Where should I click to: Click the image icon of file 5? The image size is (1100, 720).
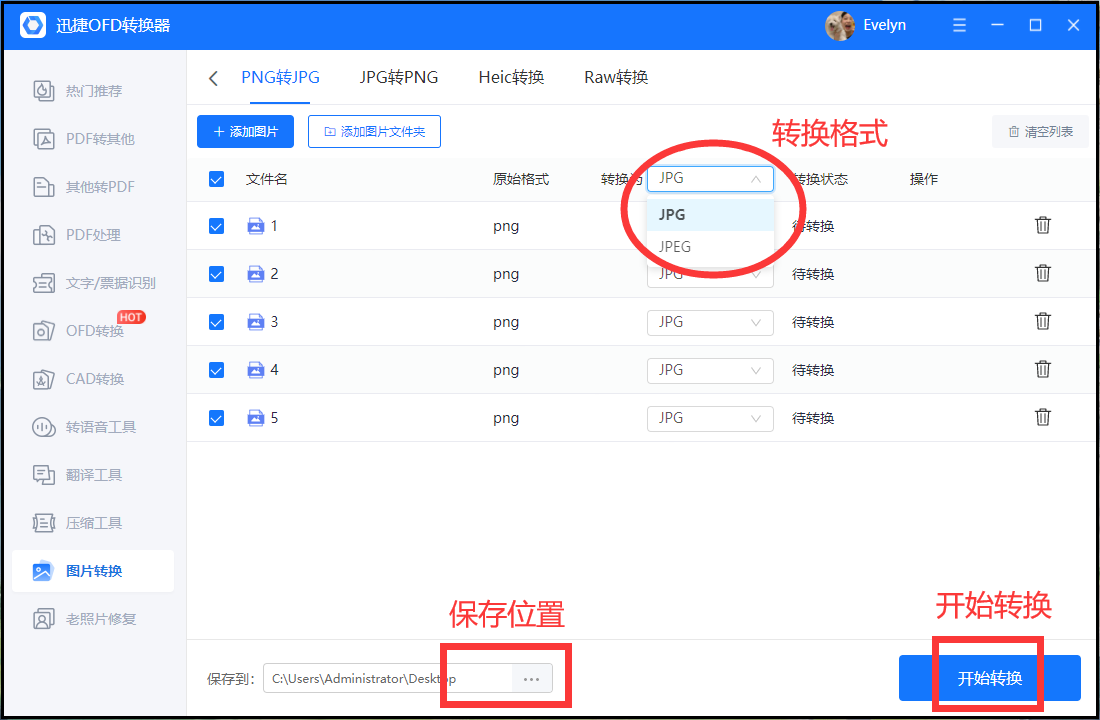click(256, 418)
